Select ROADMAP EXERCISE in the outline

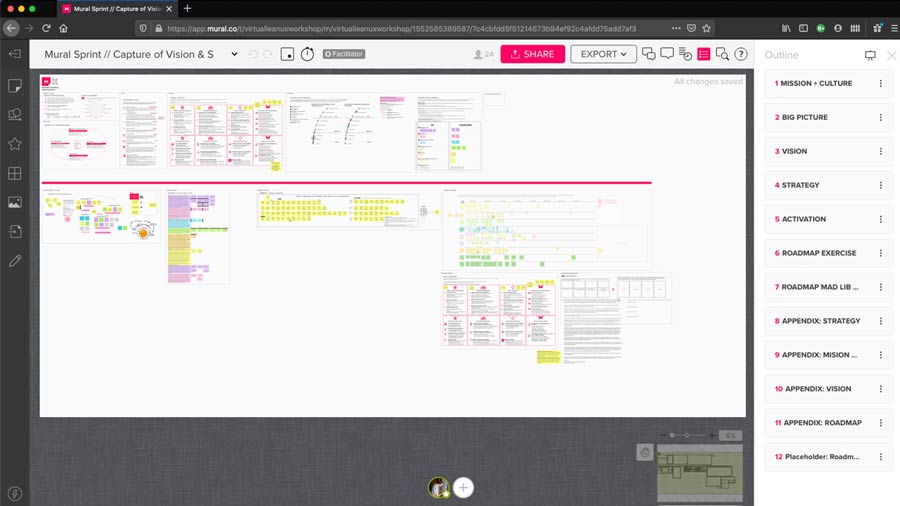pos(818,253)
